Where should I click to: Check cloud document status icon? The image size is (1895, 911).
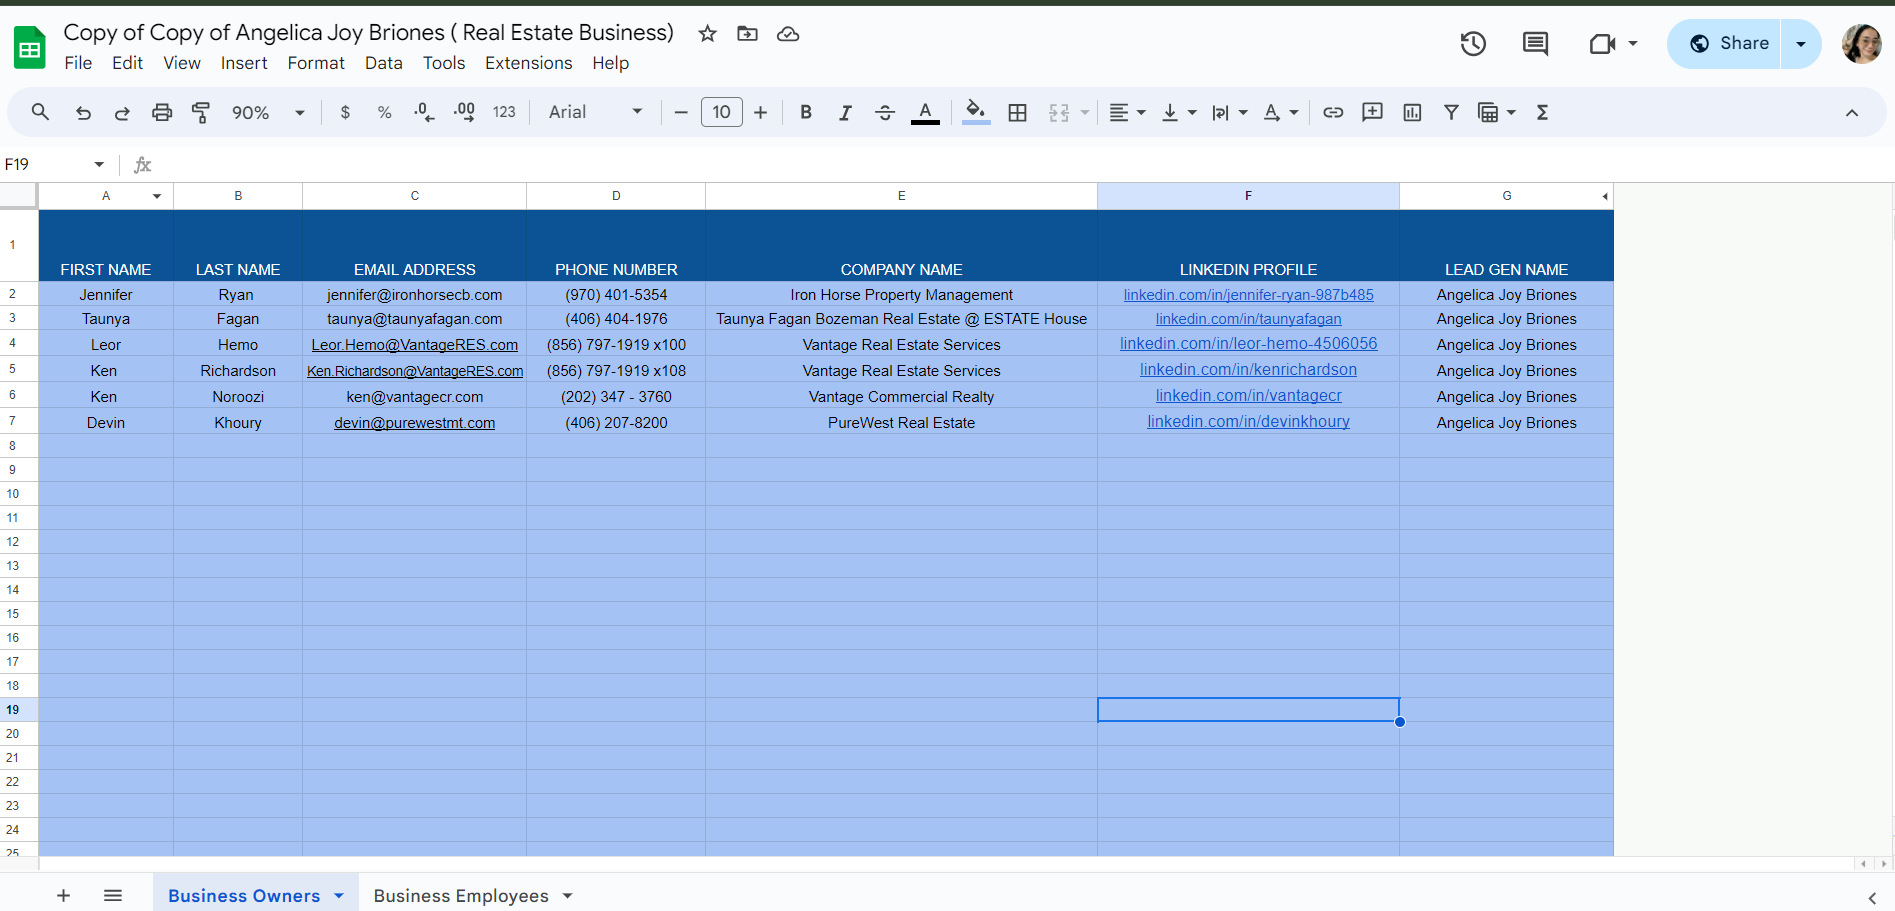tap(788, 34)
